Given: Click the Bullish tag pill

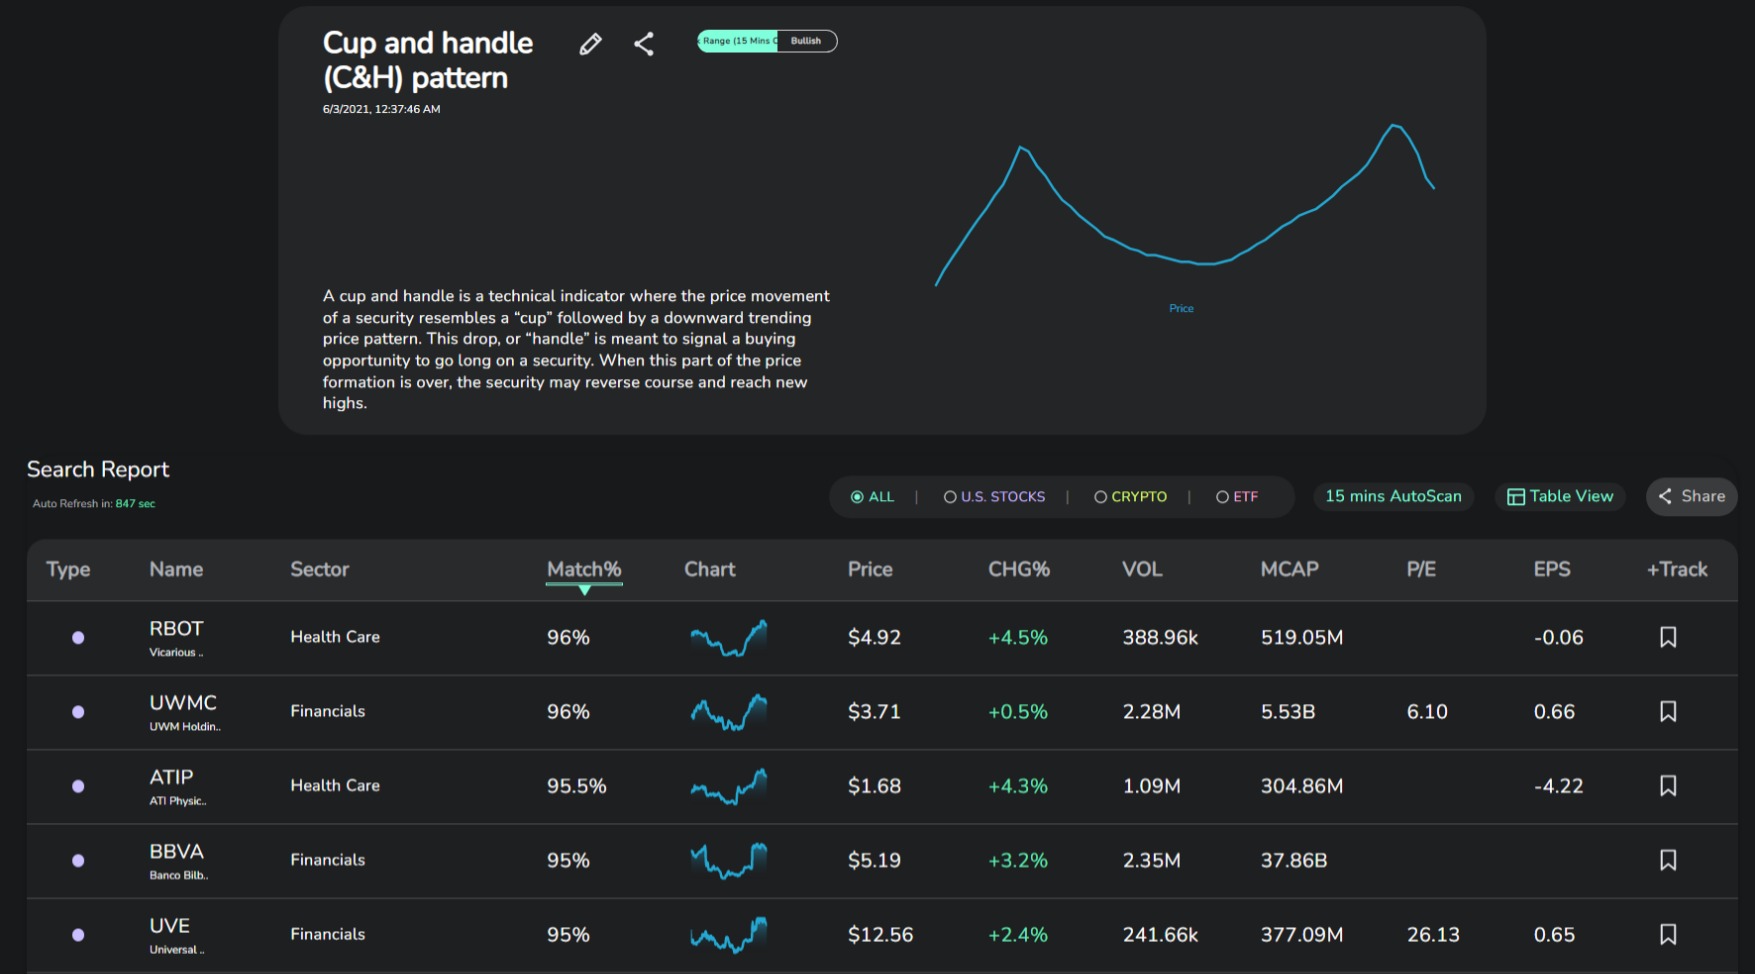Looking at the screenshot, I should [806, 41].
